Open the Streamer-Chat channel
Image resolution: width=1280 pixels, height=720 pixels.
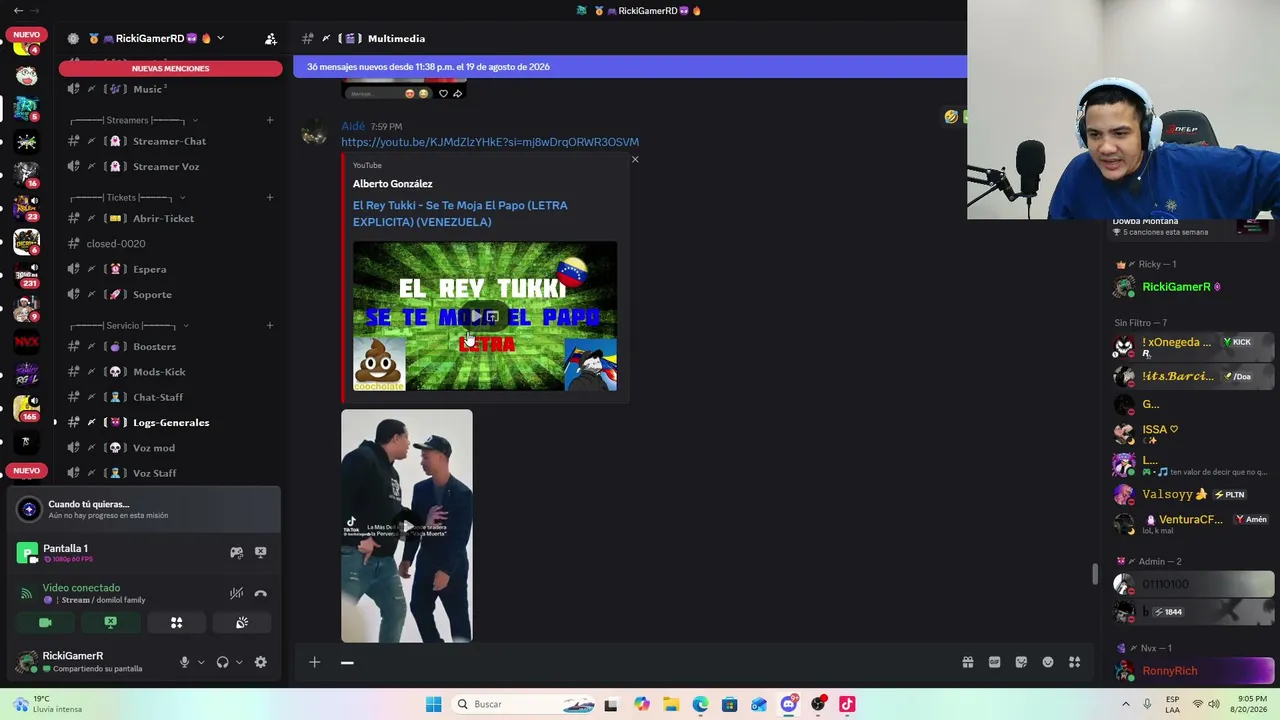170,141
